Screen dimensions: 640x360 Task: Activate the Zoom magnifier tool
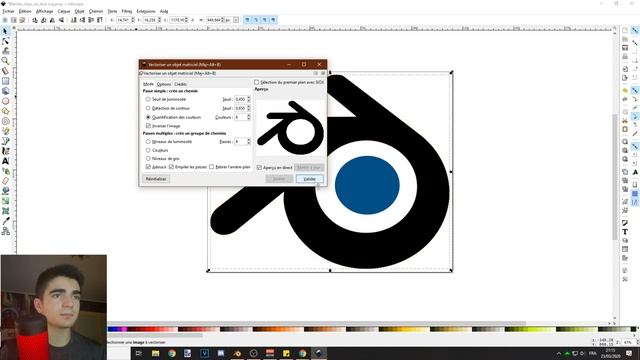click(5, 61)
